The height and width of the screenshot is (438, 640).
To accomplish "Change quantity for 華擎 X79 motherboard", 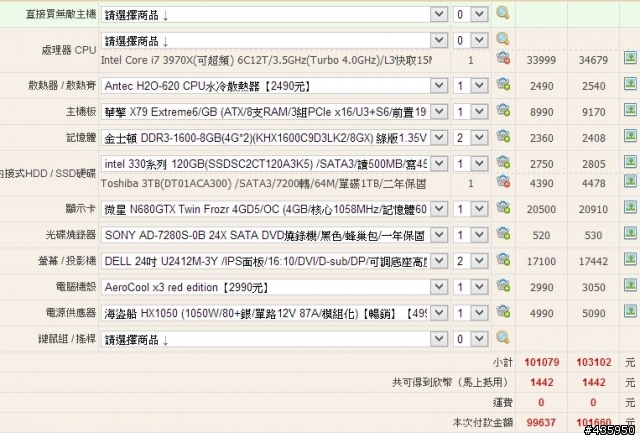I will pos(471,112).
